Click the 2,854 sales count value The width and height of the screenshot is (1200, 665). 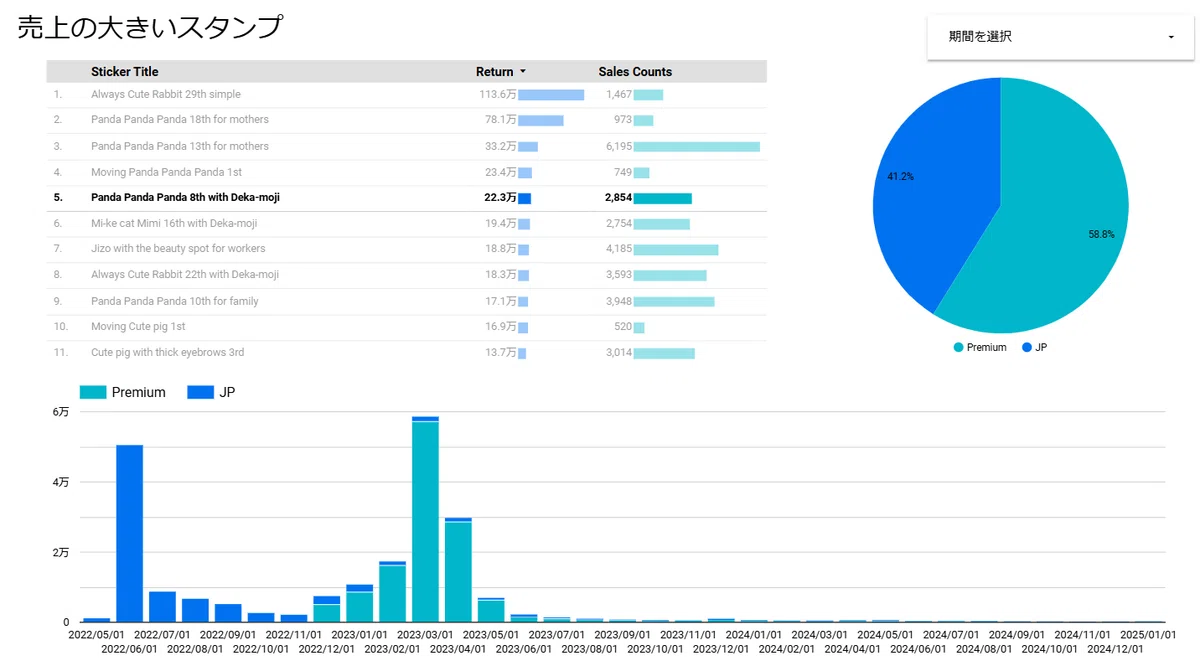tap(619, 198)
